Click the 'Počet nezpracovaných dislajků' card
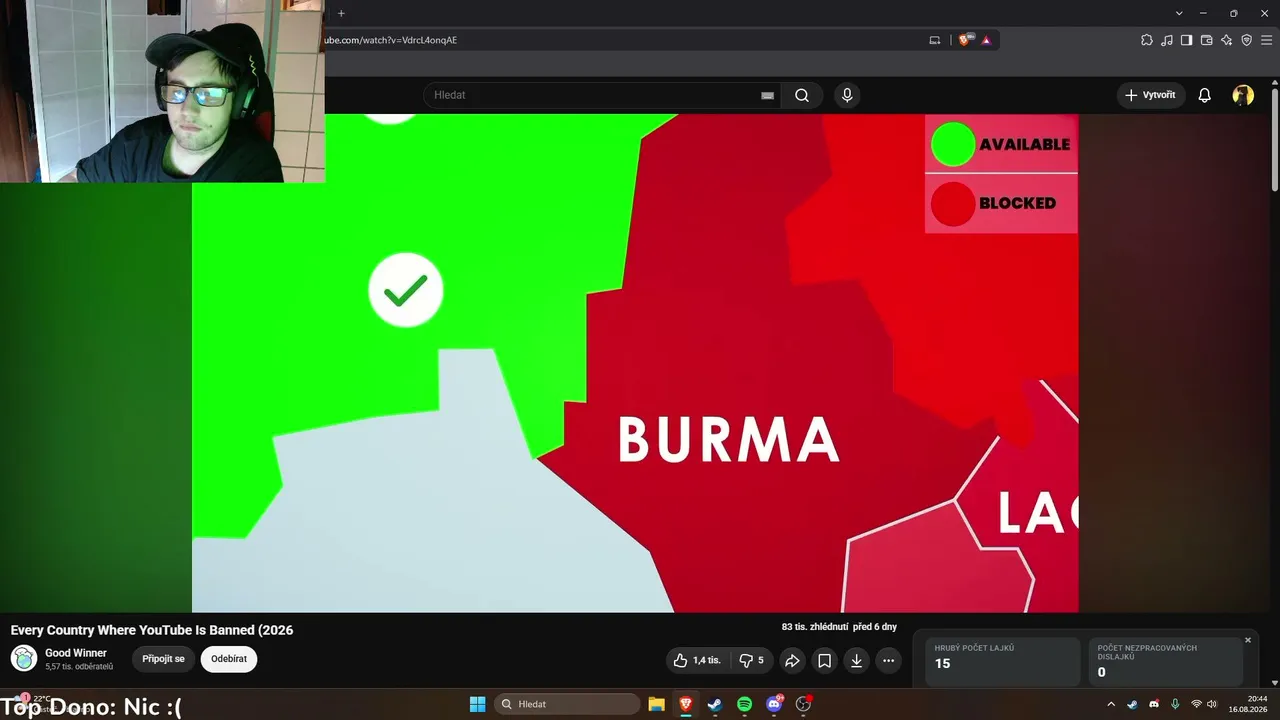This screenshot has width=1280, height=720. [x=1166, y=662]
